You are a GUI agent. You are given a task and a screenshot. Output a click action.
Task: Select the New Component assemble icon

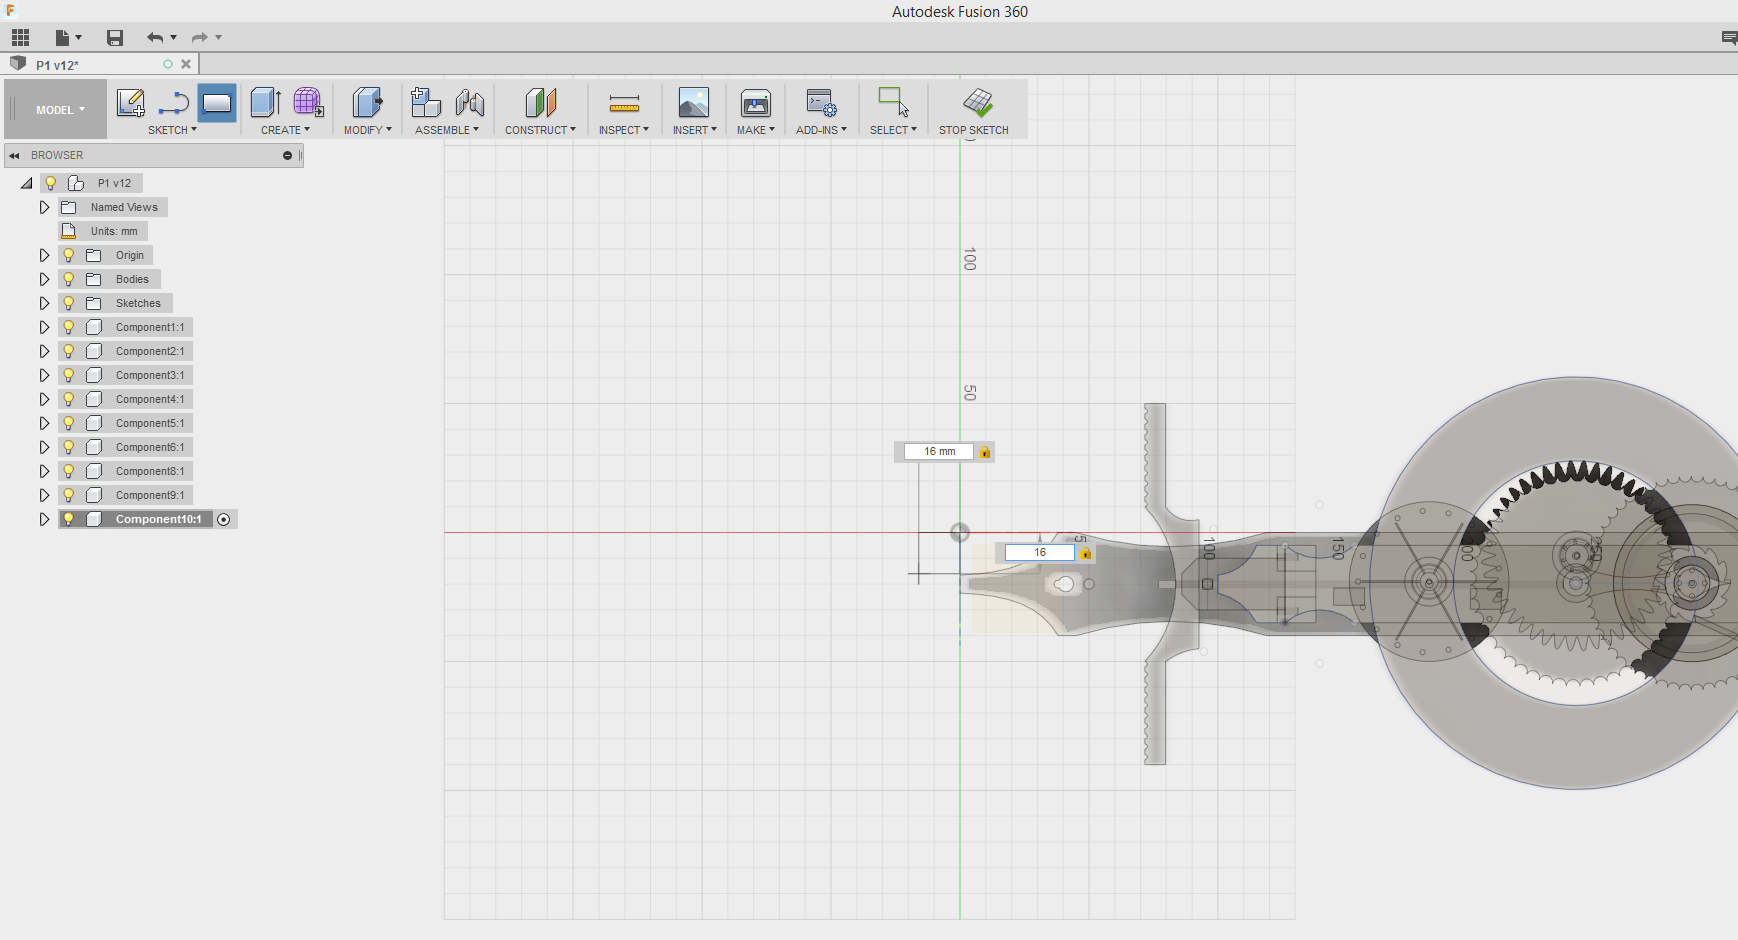(x=426, y=103)
